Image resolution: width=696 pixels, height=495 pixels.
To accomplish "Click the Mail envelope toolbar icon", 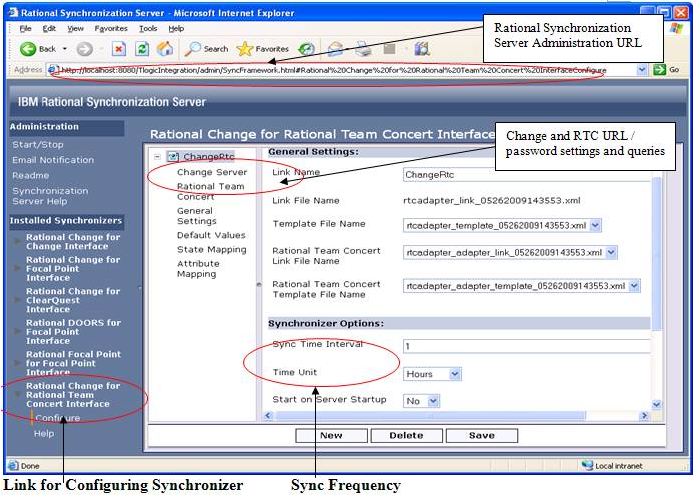I will pos(336,49).
